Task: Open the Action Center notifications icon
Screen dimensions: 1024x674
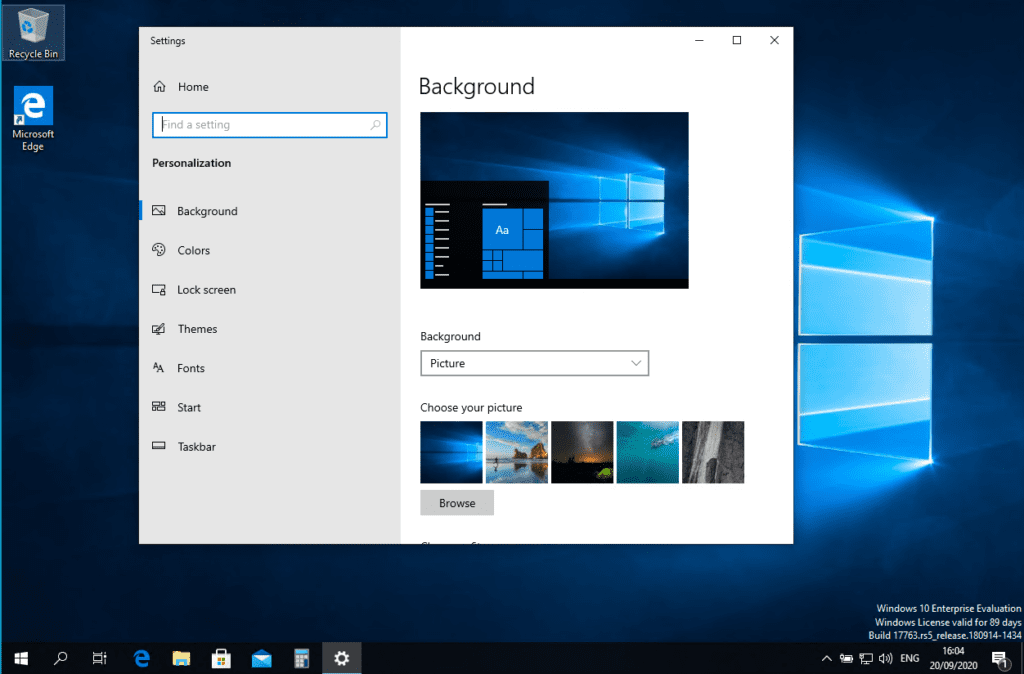Action: 1000,658
